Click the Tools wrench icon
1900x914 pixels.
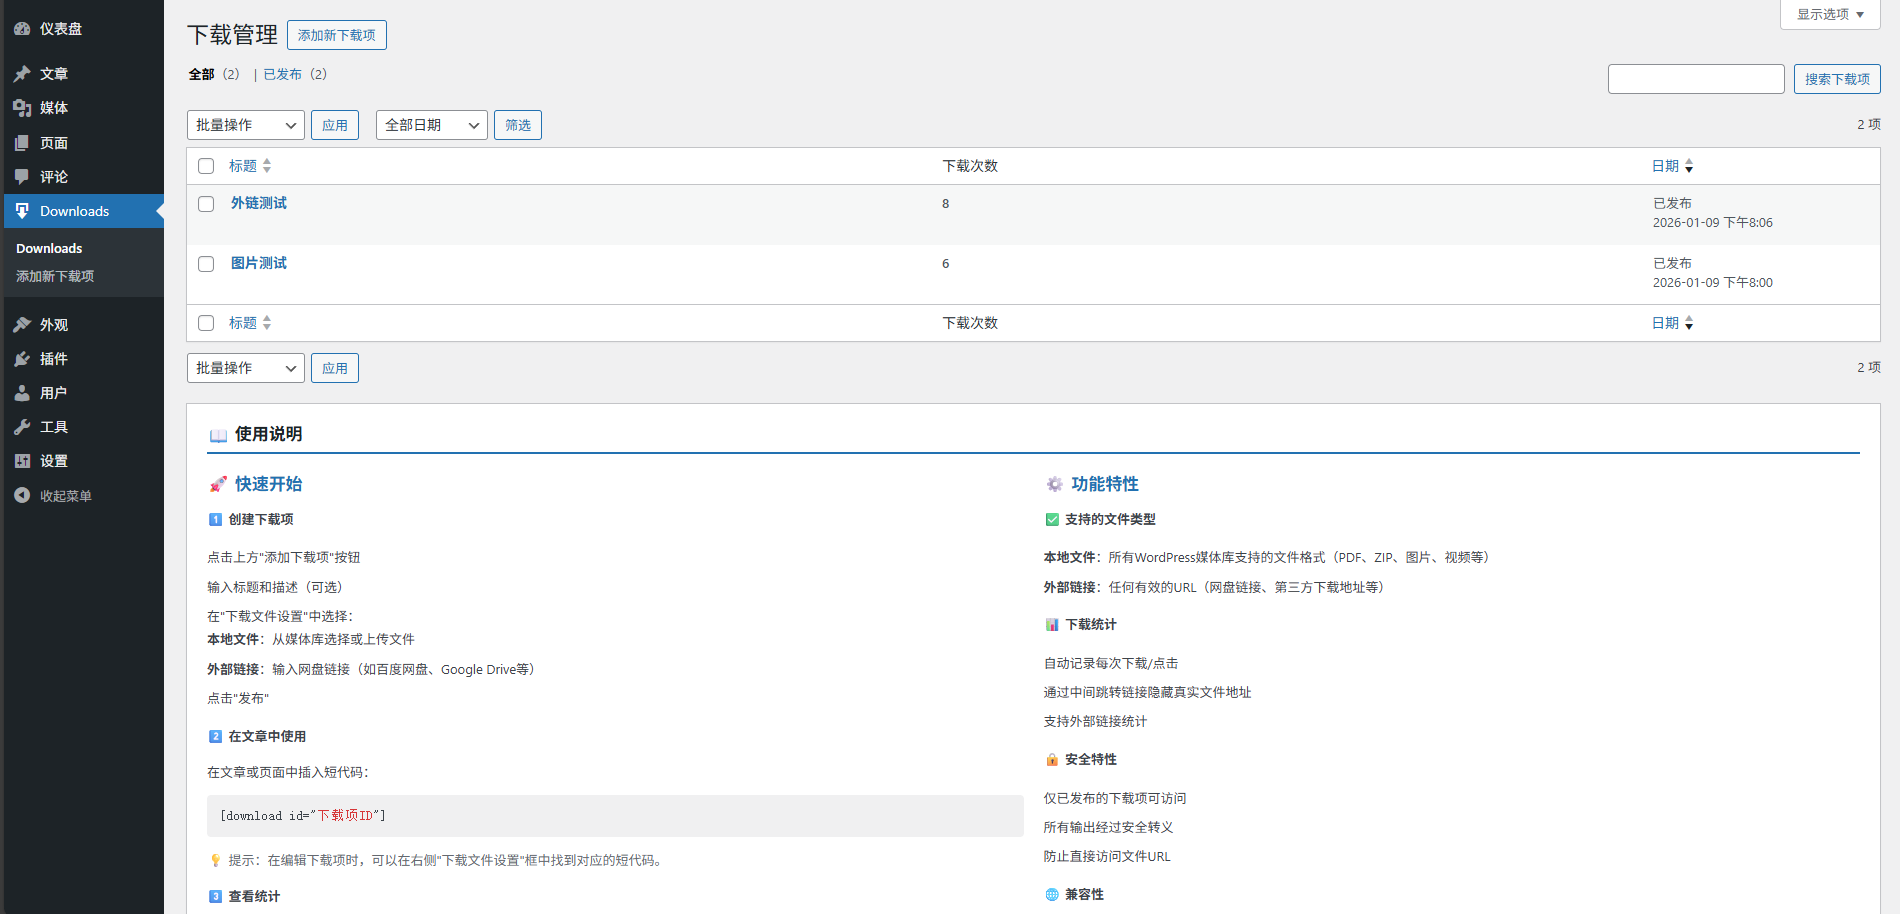[22, 427]
